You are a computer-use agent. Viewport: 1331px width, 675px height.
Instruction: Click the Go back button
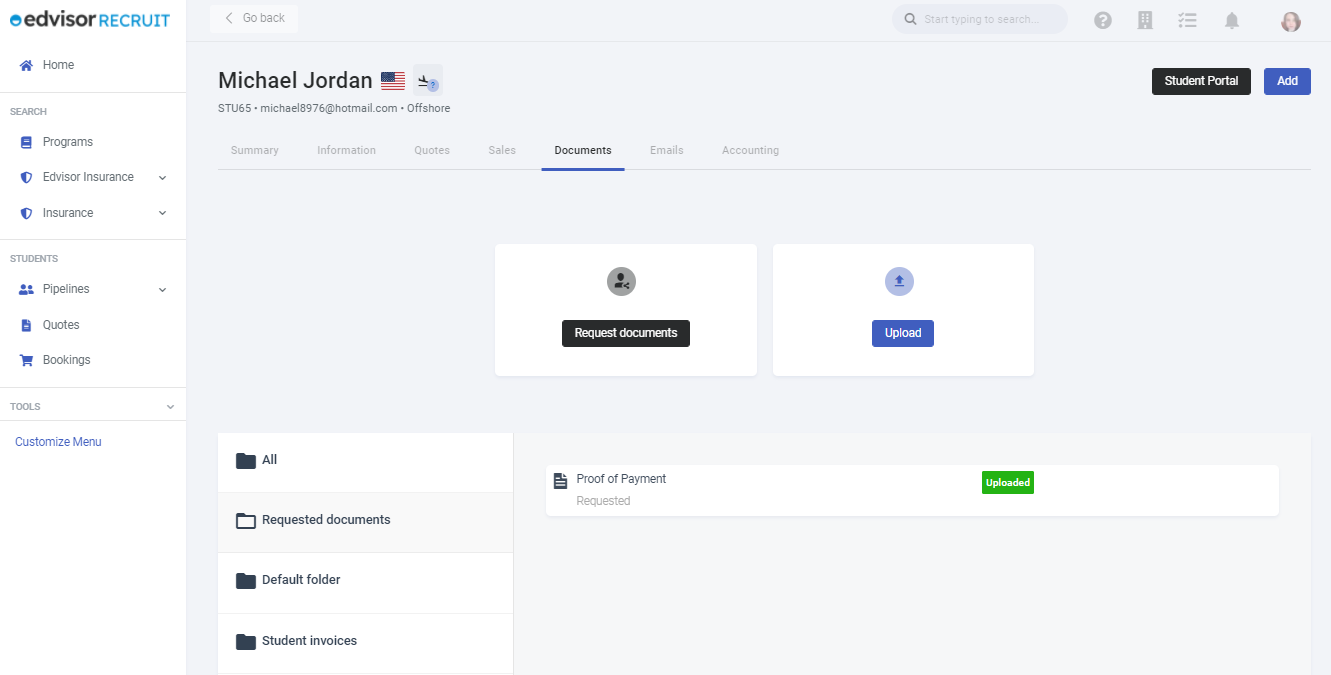254,18
